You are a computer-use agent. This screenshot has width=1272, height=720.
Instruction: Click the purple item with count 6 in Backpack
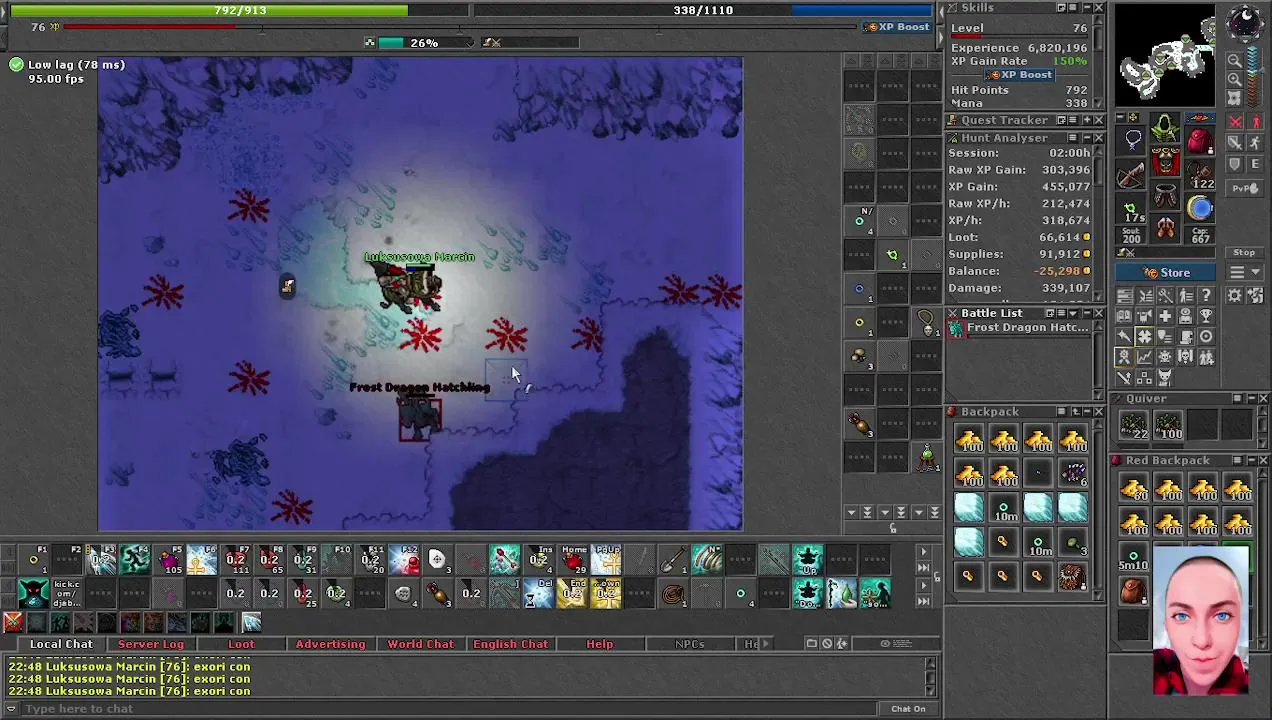(1073, 473)
